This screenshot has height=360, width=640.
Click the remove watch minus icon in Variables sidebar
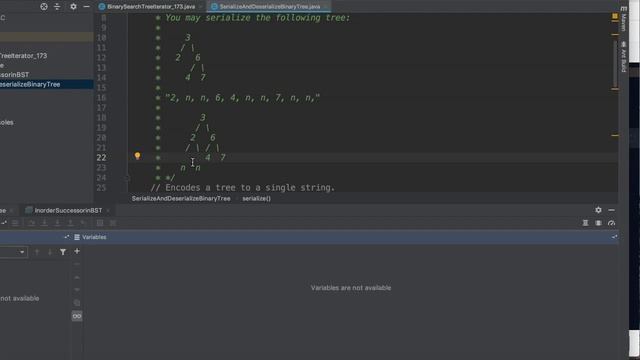[77, 264]
